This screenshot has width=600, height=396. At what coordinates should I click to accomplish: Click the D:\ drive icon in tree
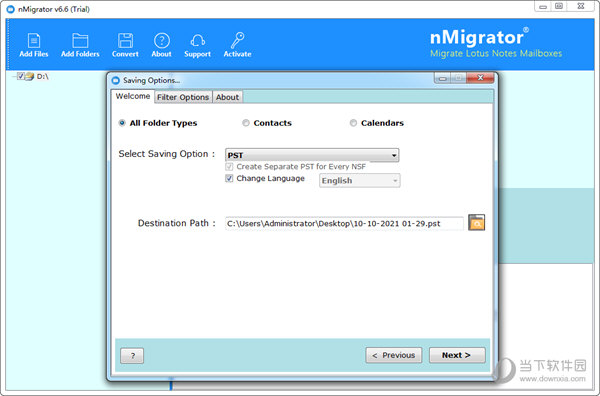click(x=30, y=76)
